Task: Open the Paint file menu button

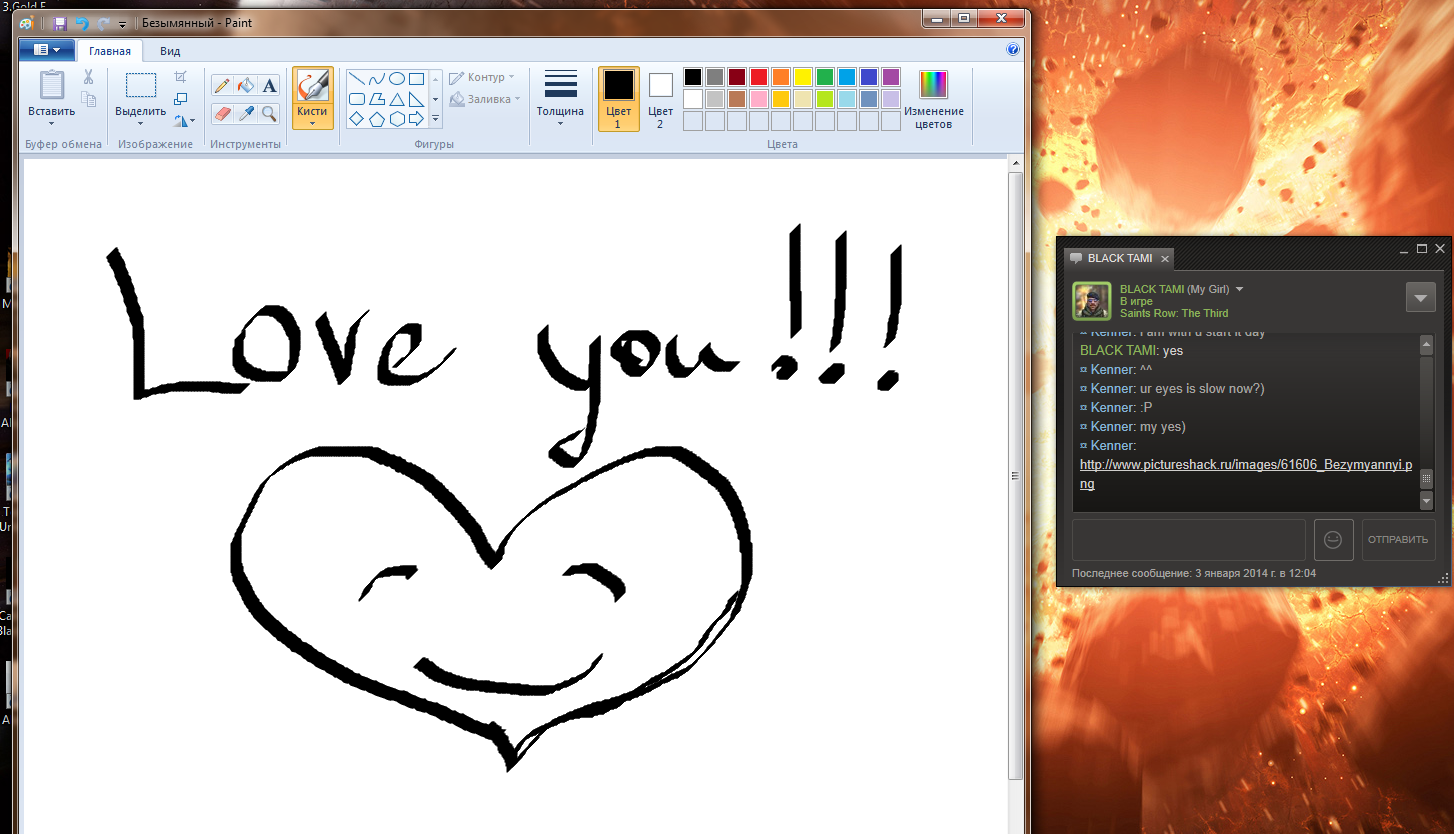Action: click(x=47, y=49)
